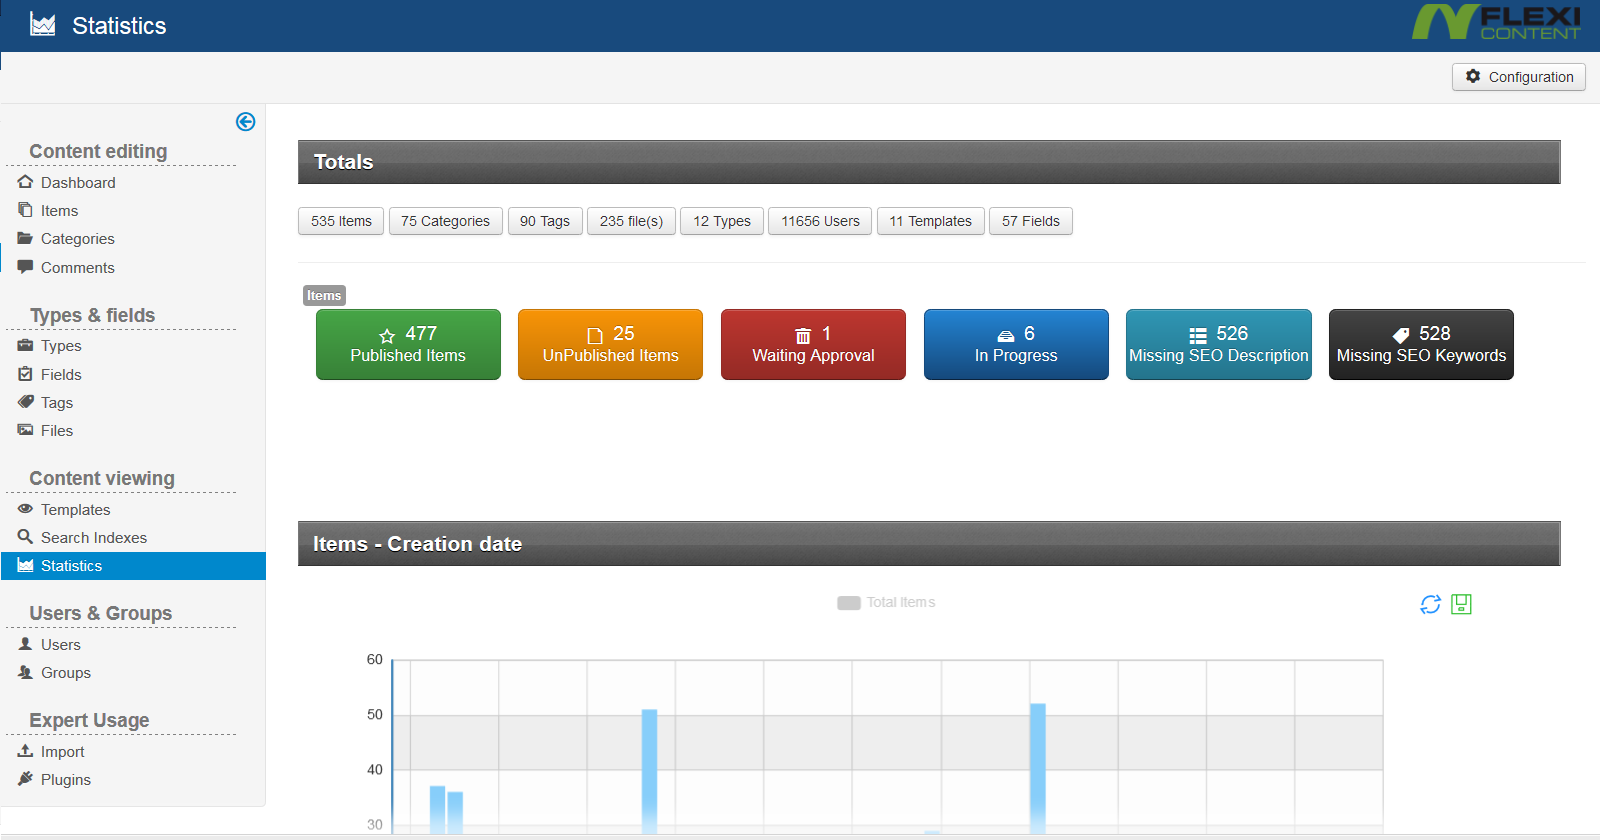Open the Groups link in sidebar
The height and width of the screenshot is (840, 1600).
click(66, 672)
